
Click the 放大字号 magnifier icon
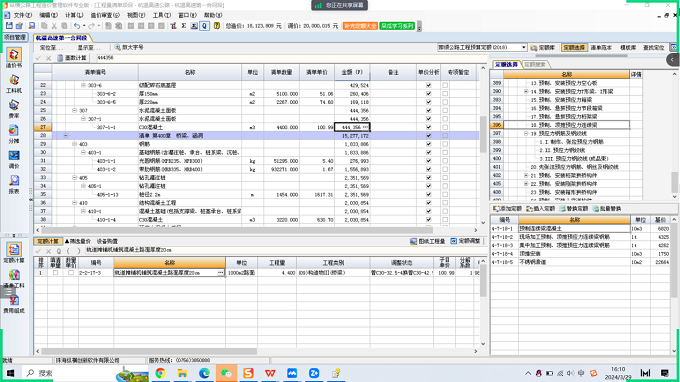pos(118,47)
